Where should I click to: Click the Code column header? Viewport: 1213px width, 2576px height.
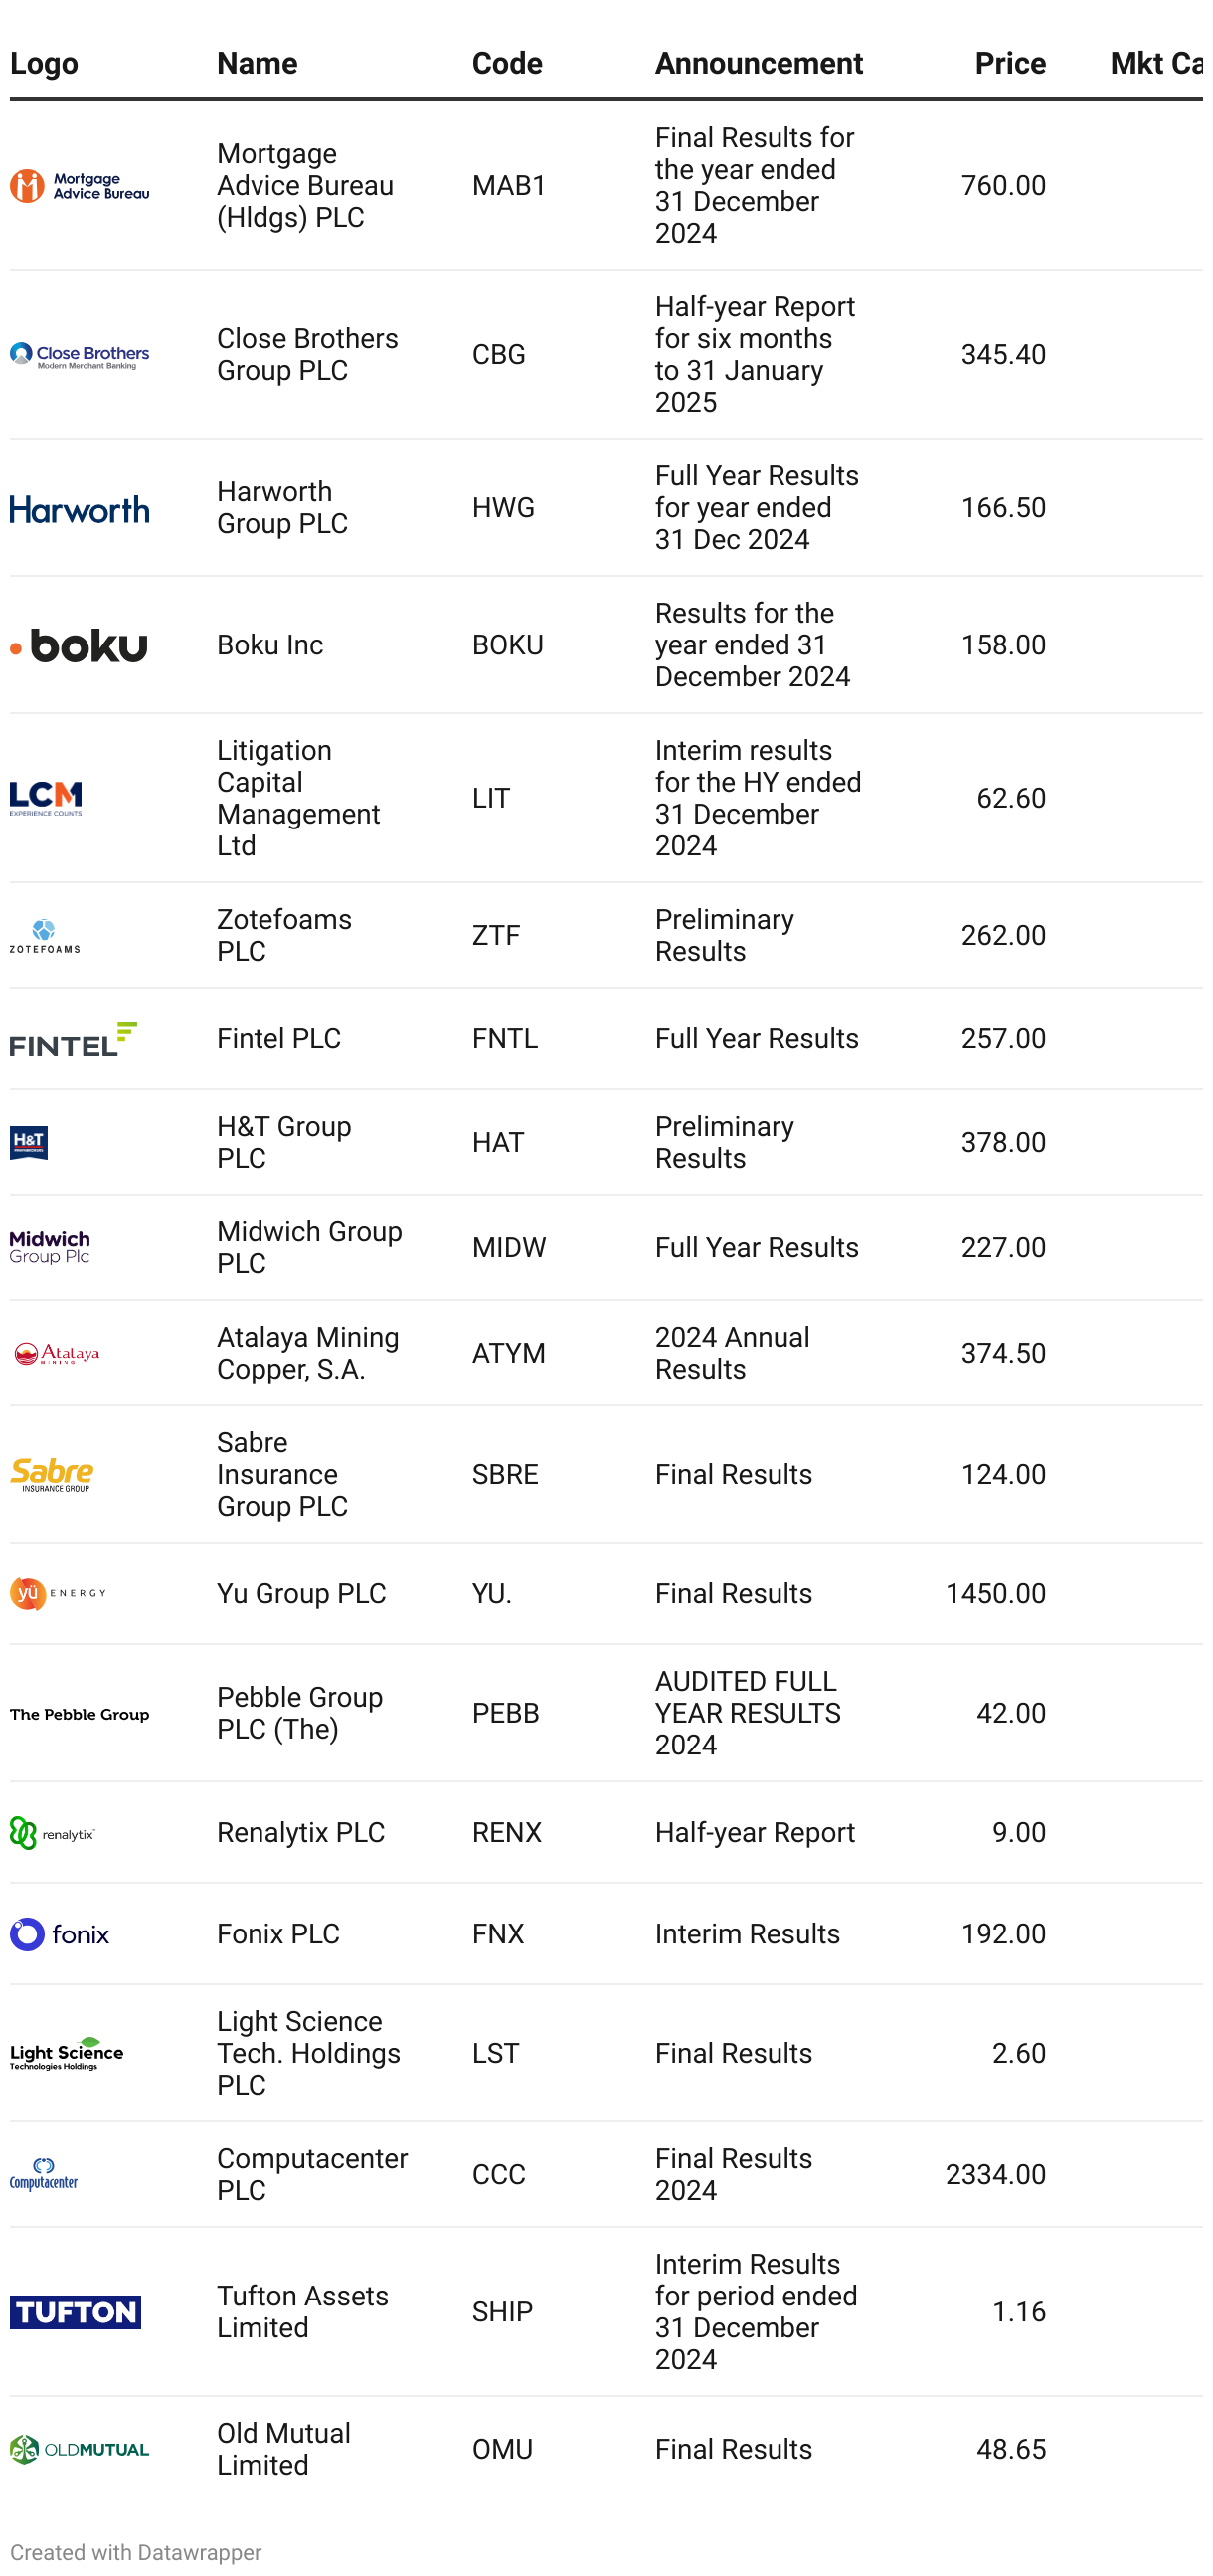point(507,63)
